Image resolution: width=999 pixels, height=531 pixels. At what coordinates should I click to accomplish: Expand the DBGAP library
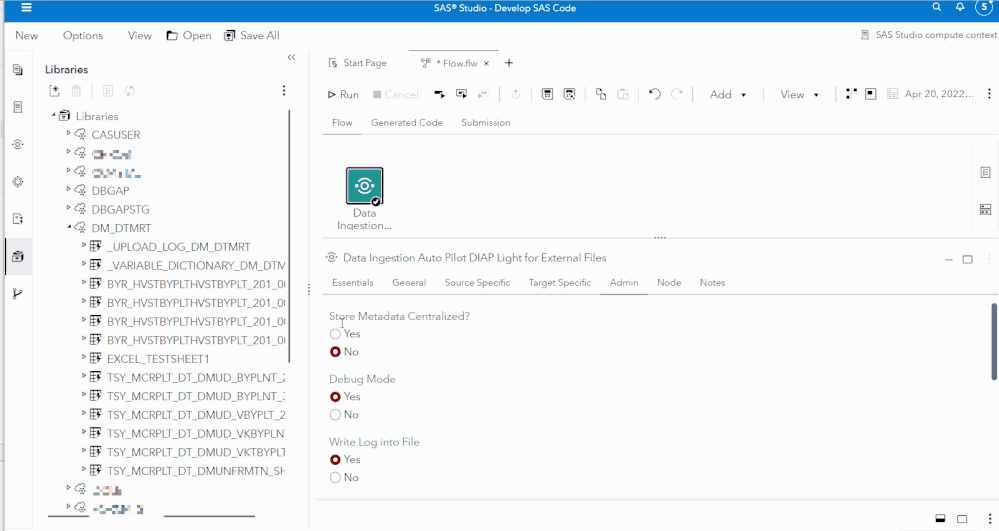(68, 189)
